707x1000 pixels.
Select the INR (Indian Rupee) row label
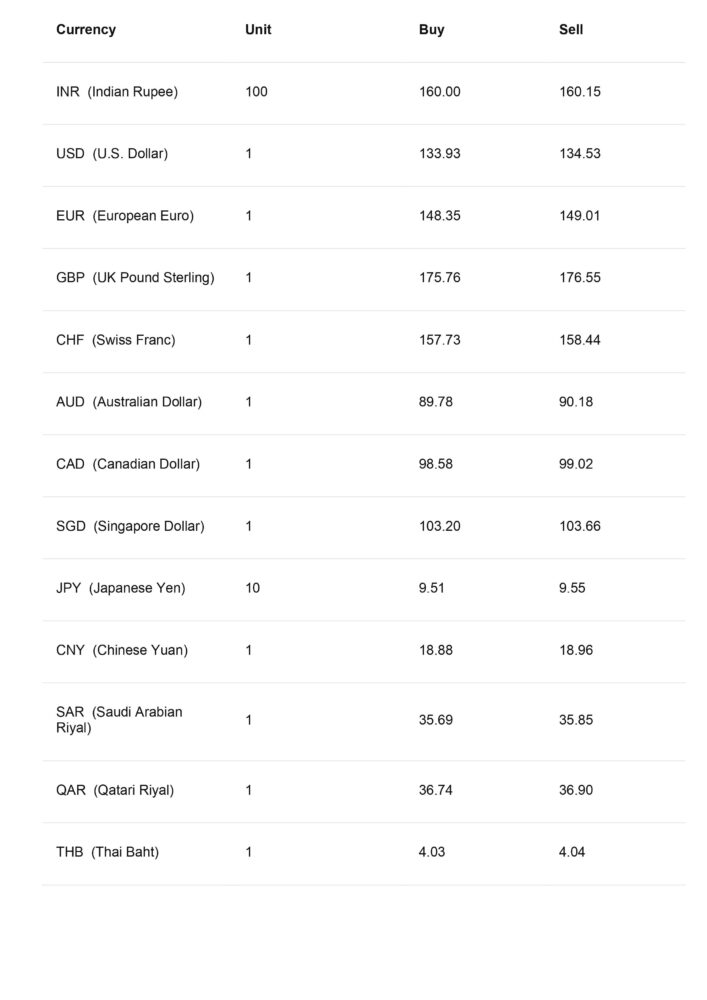pyautogui.click(x=117, y=92)
